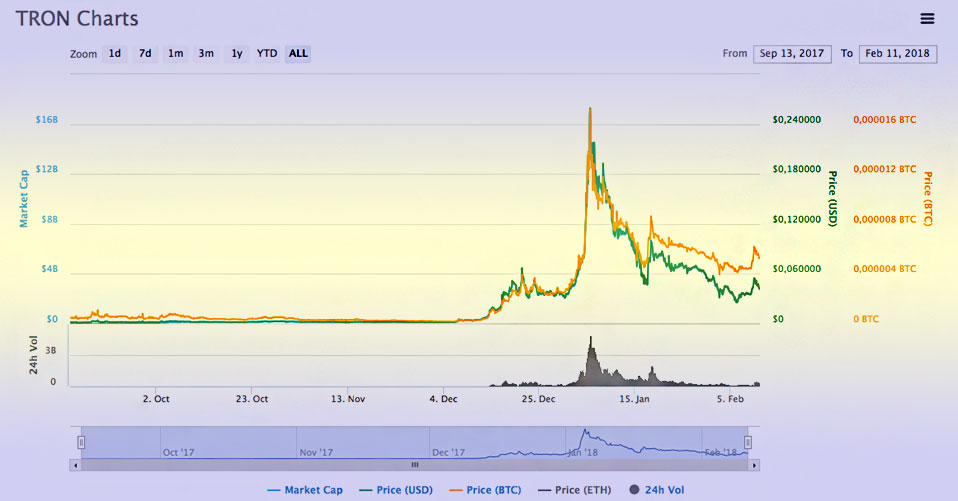The image size is (958, 501).
Task: Click the From date field
Action: pos(792,53)
